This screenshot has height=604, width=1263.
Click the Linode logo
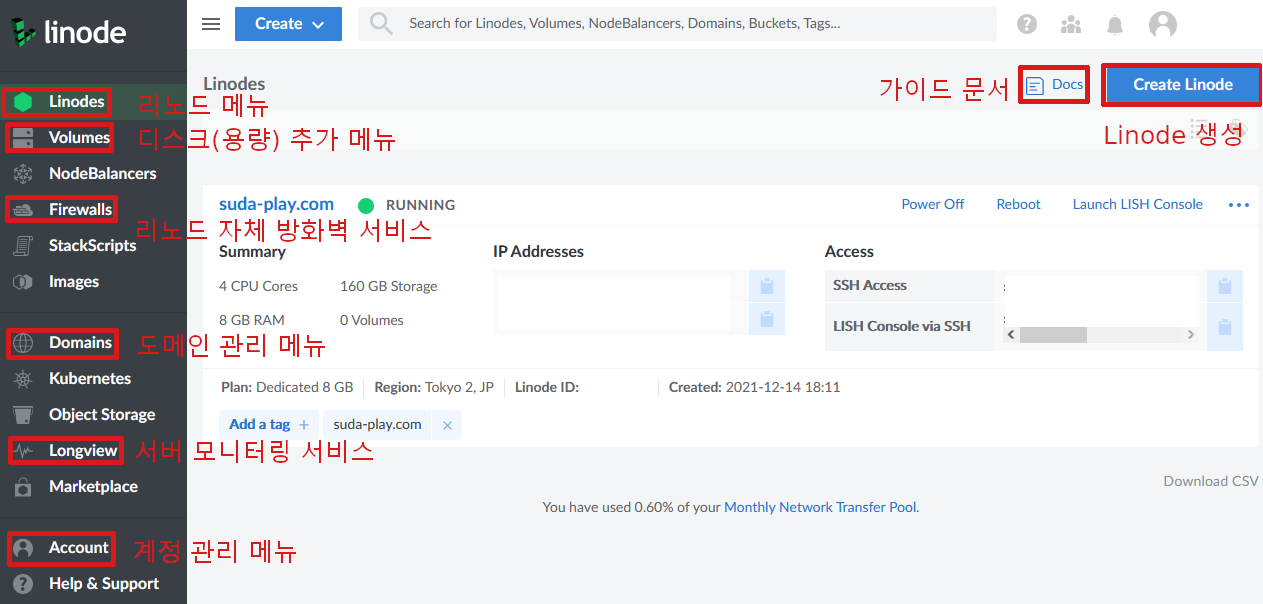point(69,32)
